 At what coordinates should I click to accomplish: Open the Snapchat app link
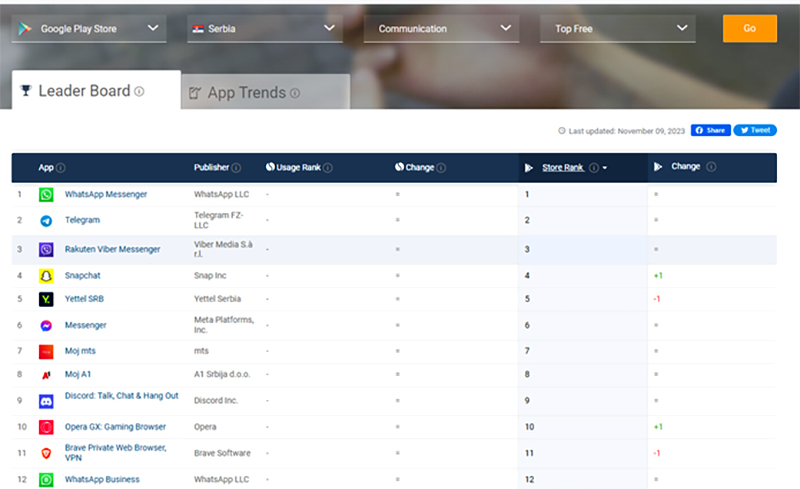click(83, 276)
